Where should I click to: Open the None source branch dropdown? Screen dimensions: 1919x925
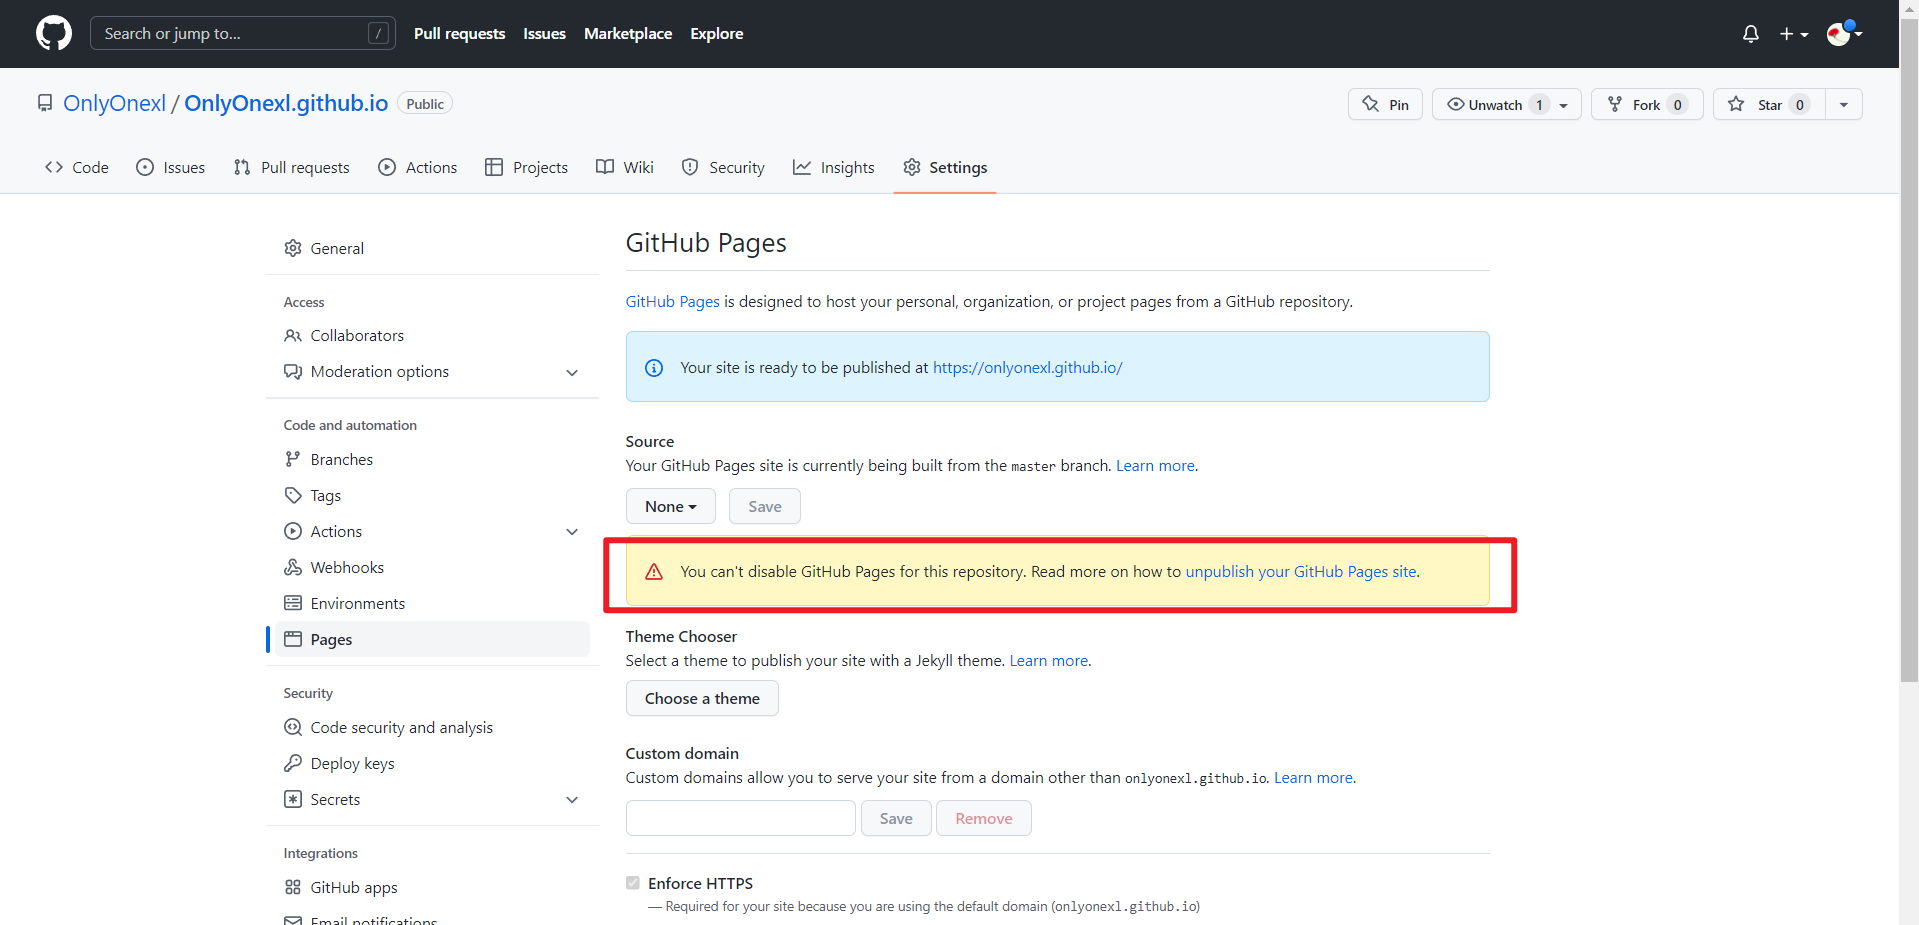(670, 507)
